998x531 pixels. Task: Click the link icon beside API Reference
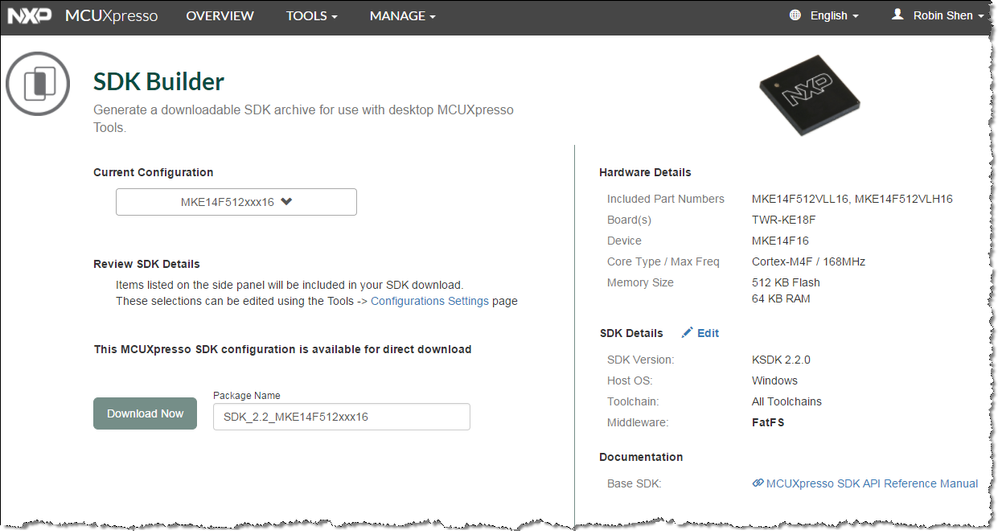coord(758,484)
